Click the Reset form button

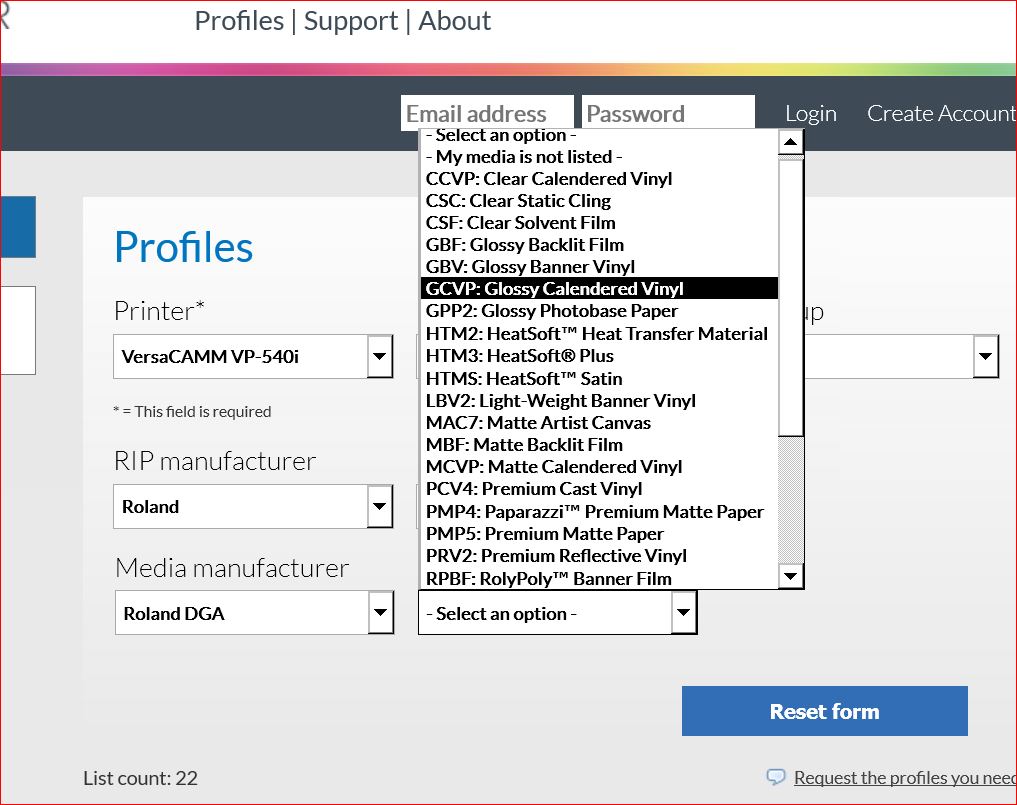(x=824, y=711)
